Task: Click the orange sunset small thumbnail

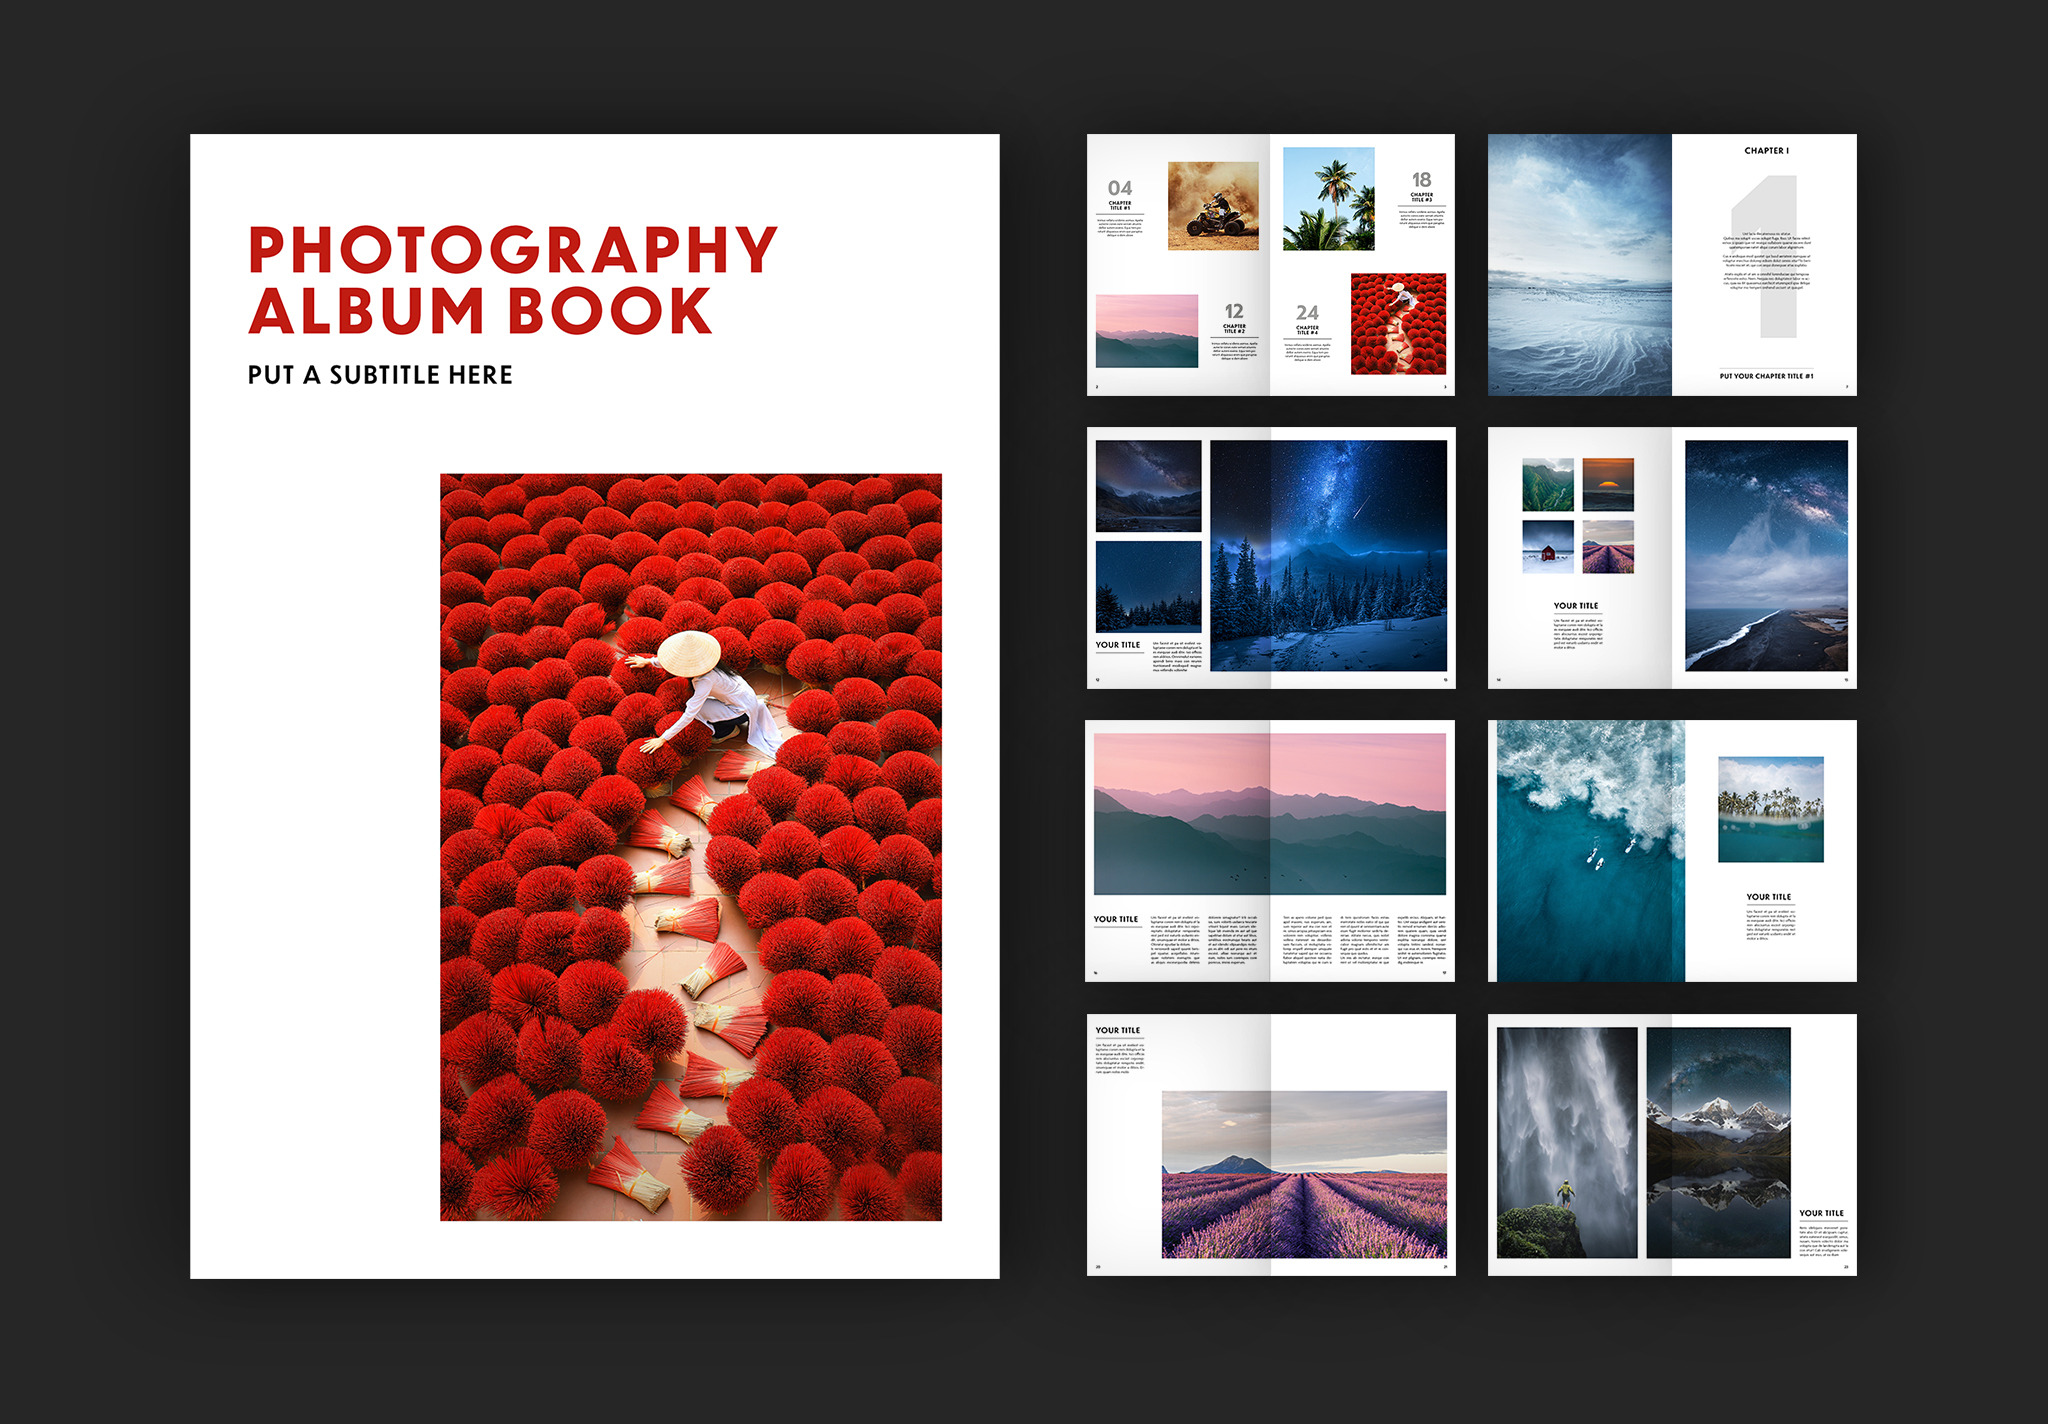Action: click(1608, 485)
